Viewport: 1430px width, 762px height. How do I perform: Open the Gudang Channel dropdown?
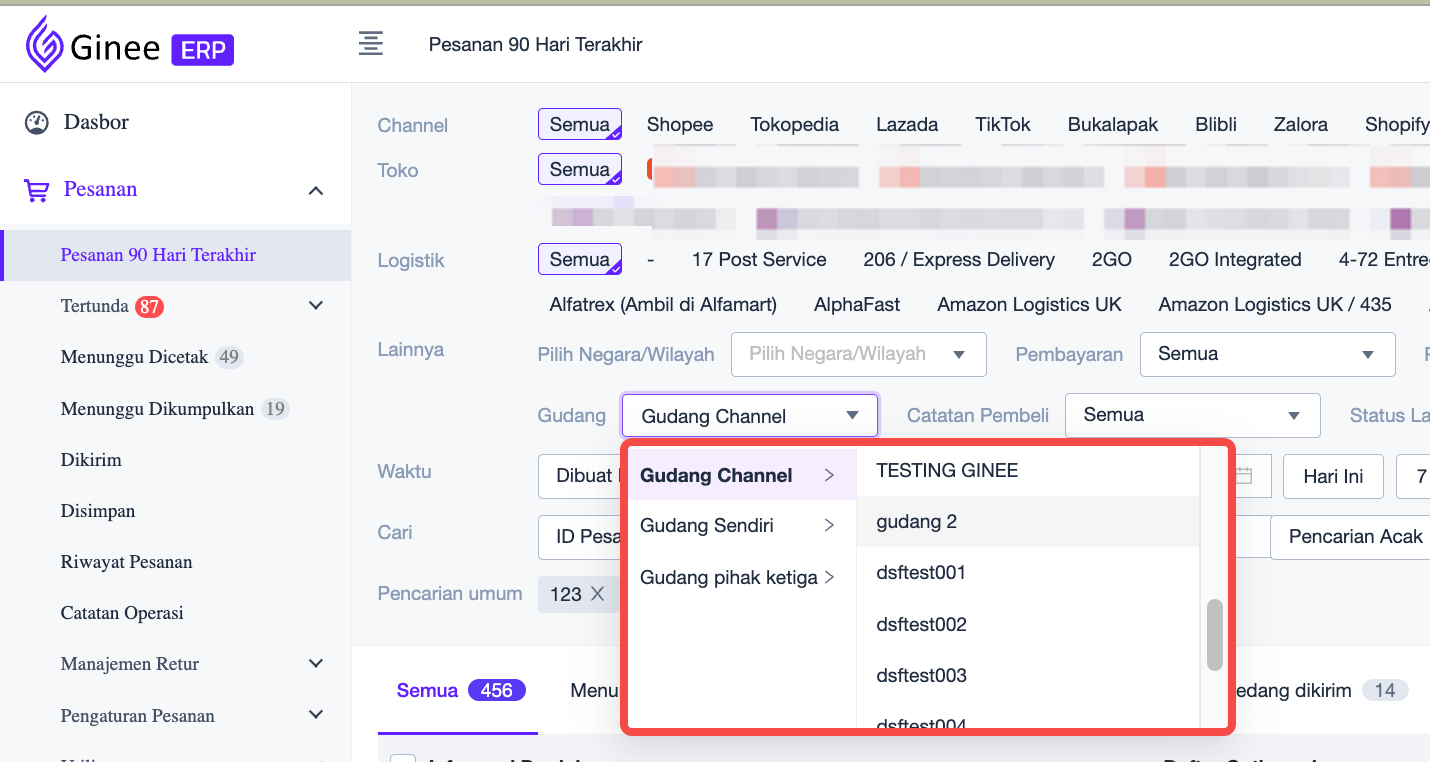pyautogui.click(x=749, y=416)
